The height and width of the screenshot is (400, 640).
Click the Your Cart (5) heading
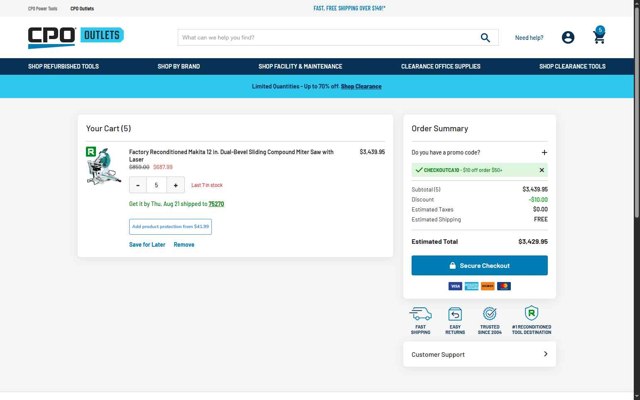109,129
